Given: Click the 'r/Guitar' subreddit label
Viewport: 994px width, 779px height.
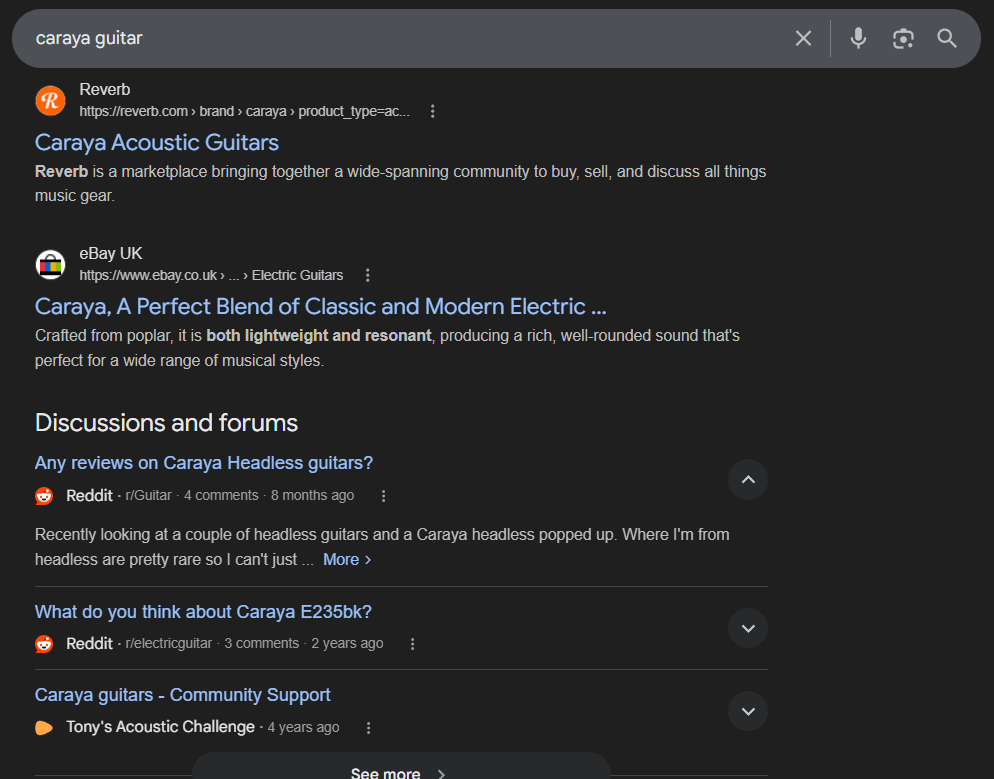Looking at the screenshot, I should tap(148, 496).
